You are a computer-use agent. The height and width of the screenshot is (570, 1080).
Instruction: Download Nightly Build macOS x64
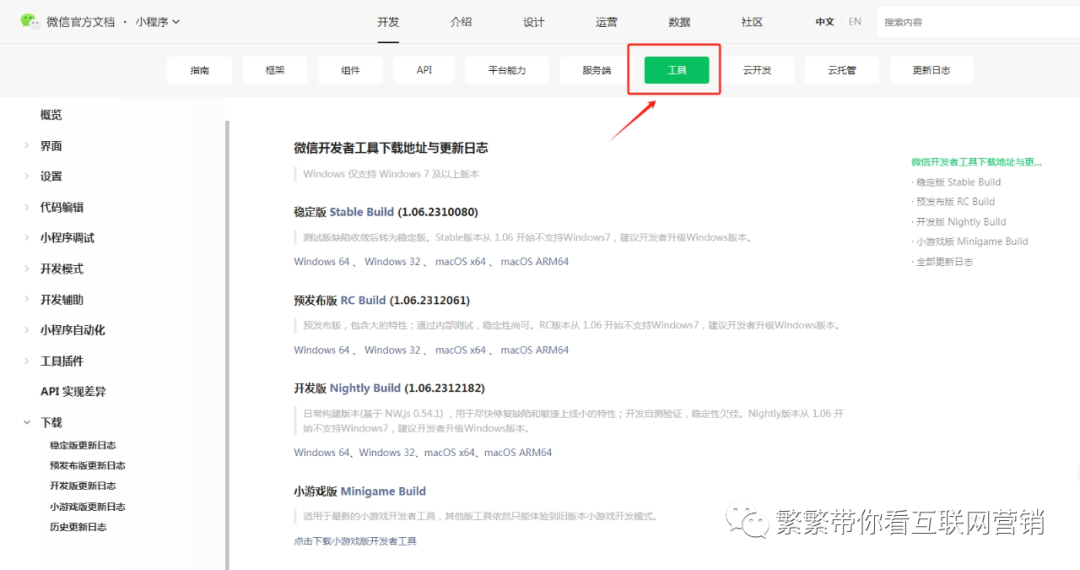450,452
